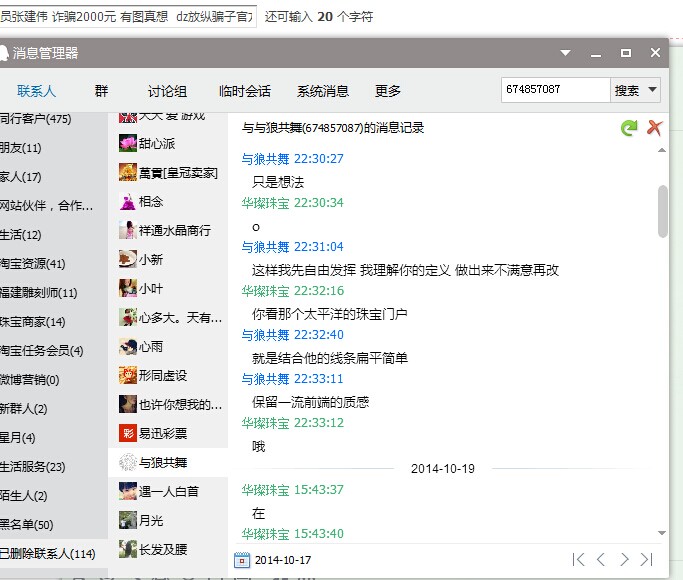Click message 就是结合他的线条扁平简单

coord(330,358)
